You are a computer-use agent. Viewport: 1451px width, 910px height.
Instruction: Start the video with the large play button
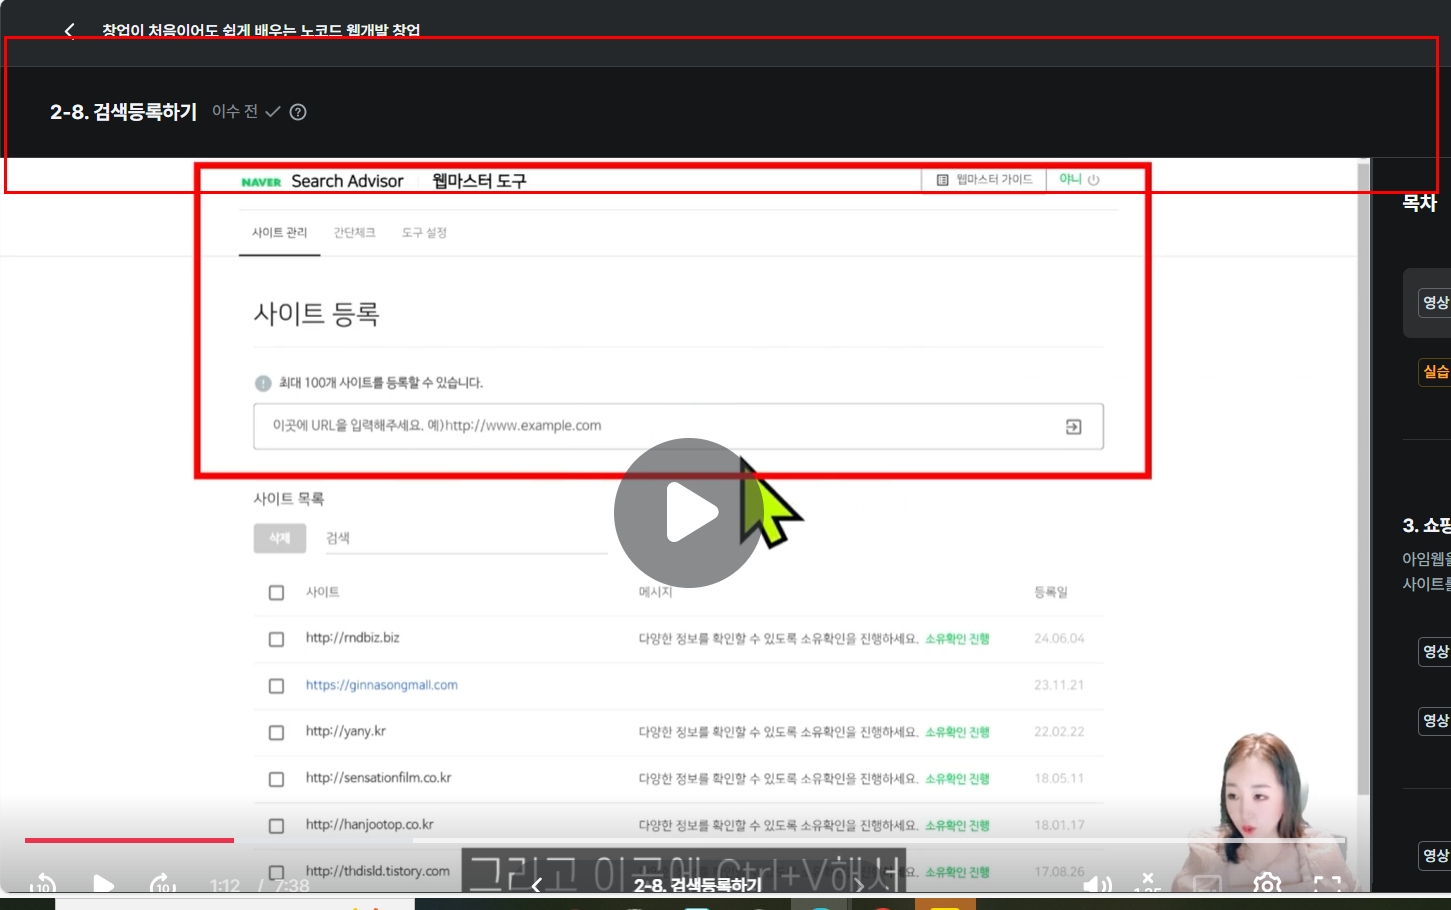(x=689, y=513)
